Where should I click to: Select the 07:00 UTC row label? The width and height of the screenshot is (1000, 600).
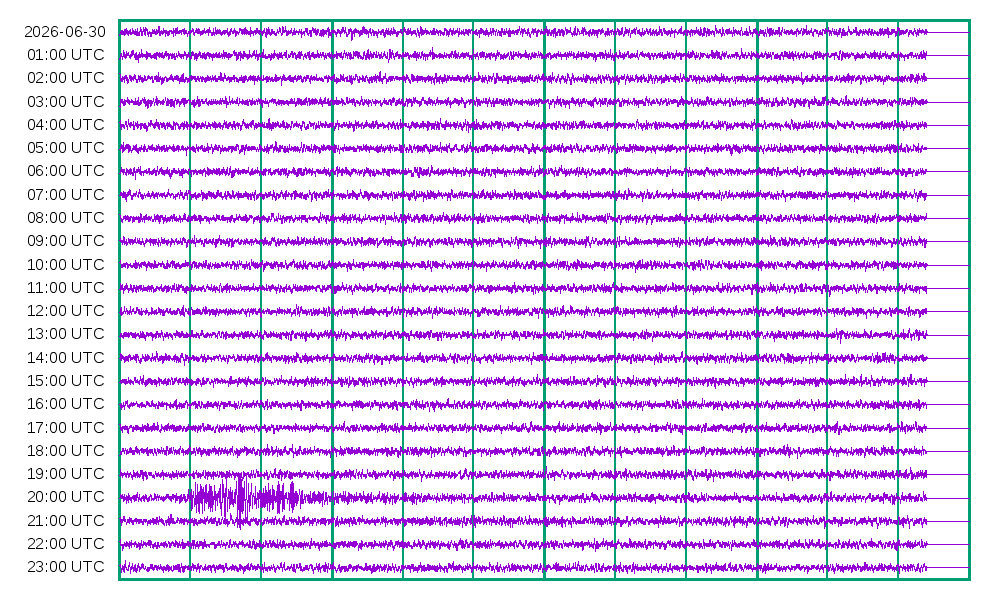click(x=66, y=194)
